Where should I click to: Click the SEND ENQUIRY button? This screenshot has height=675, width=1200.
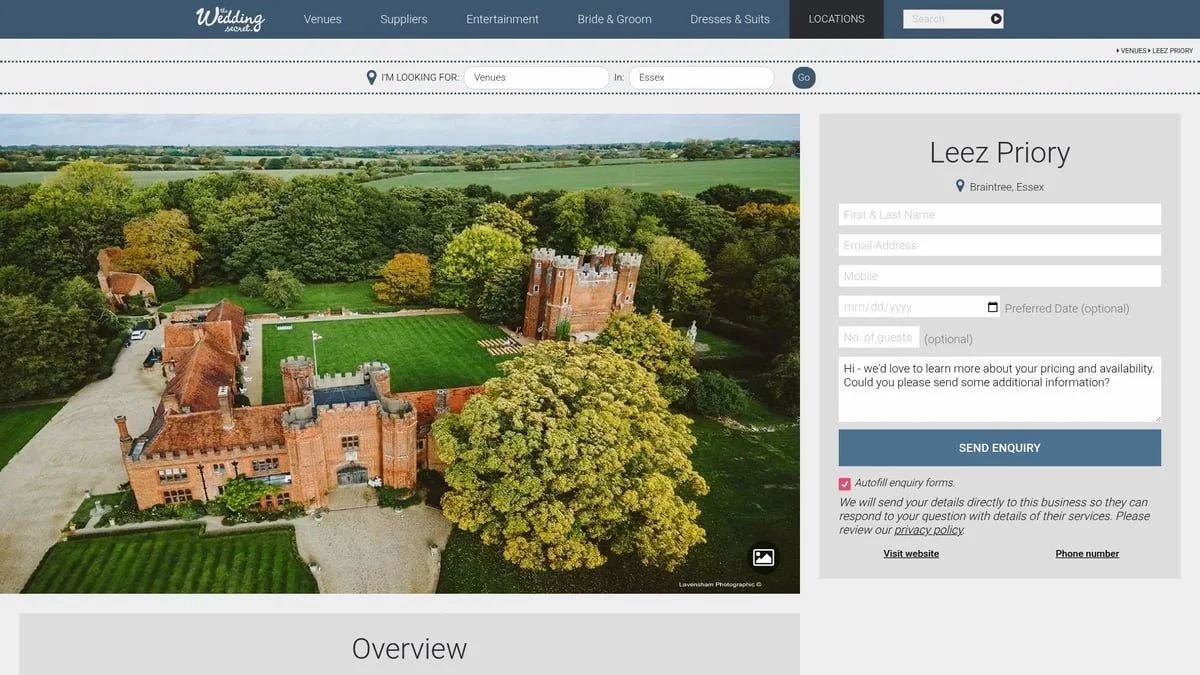[1000, 448]
